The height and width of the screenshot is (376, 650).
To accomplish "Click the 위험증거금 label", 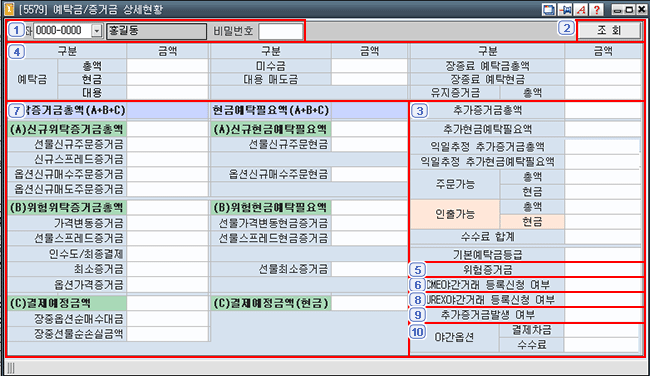I will (487, 270).
